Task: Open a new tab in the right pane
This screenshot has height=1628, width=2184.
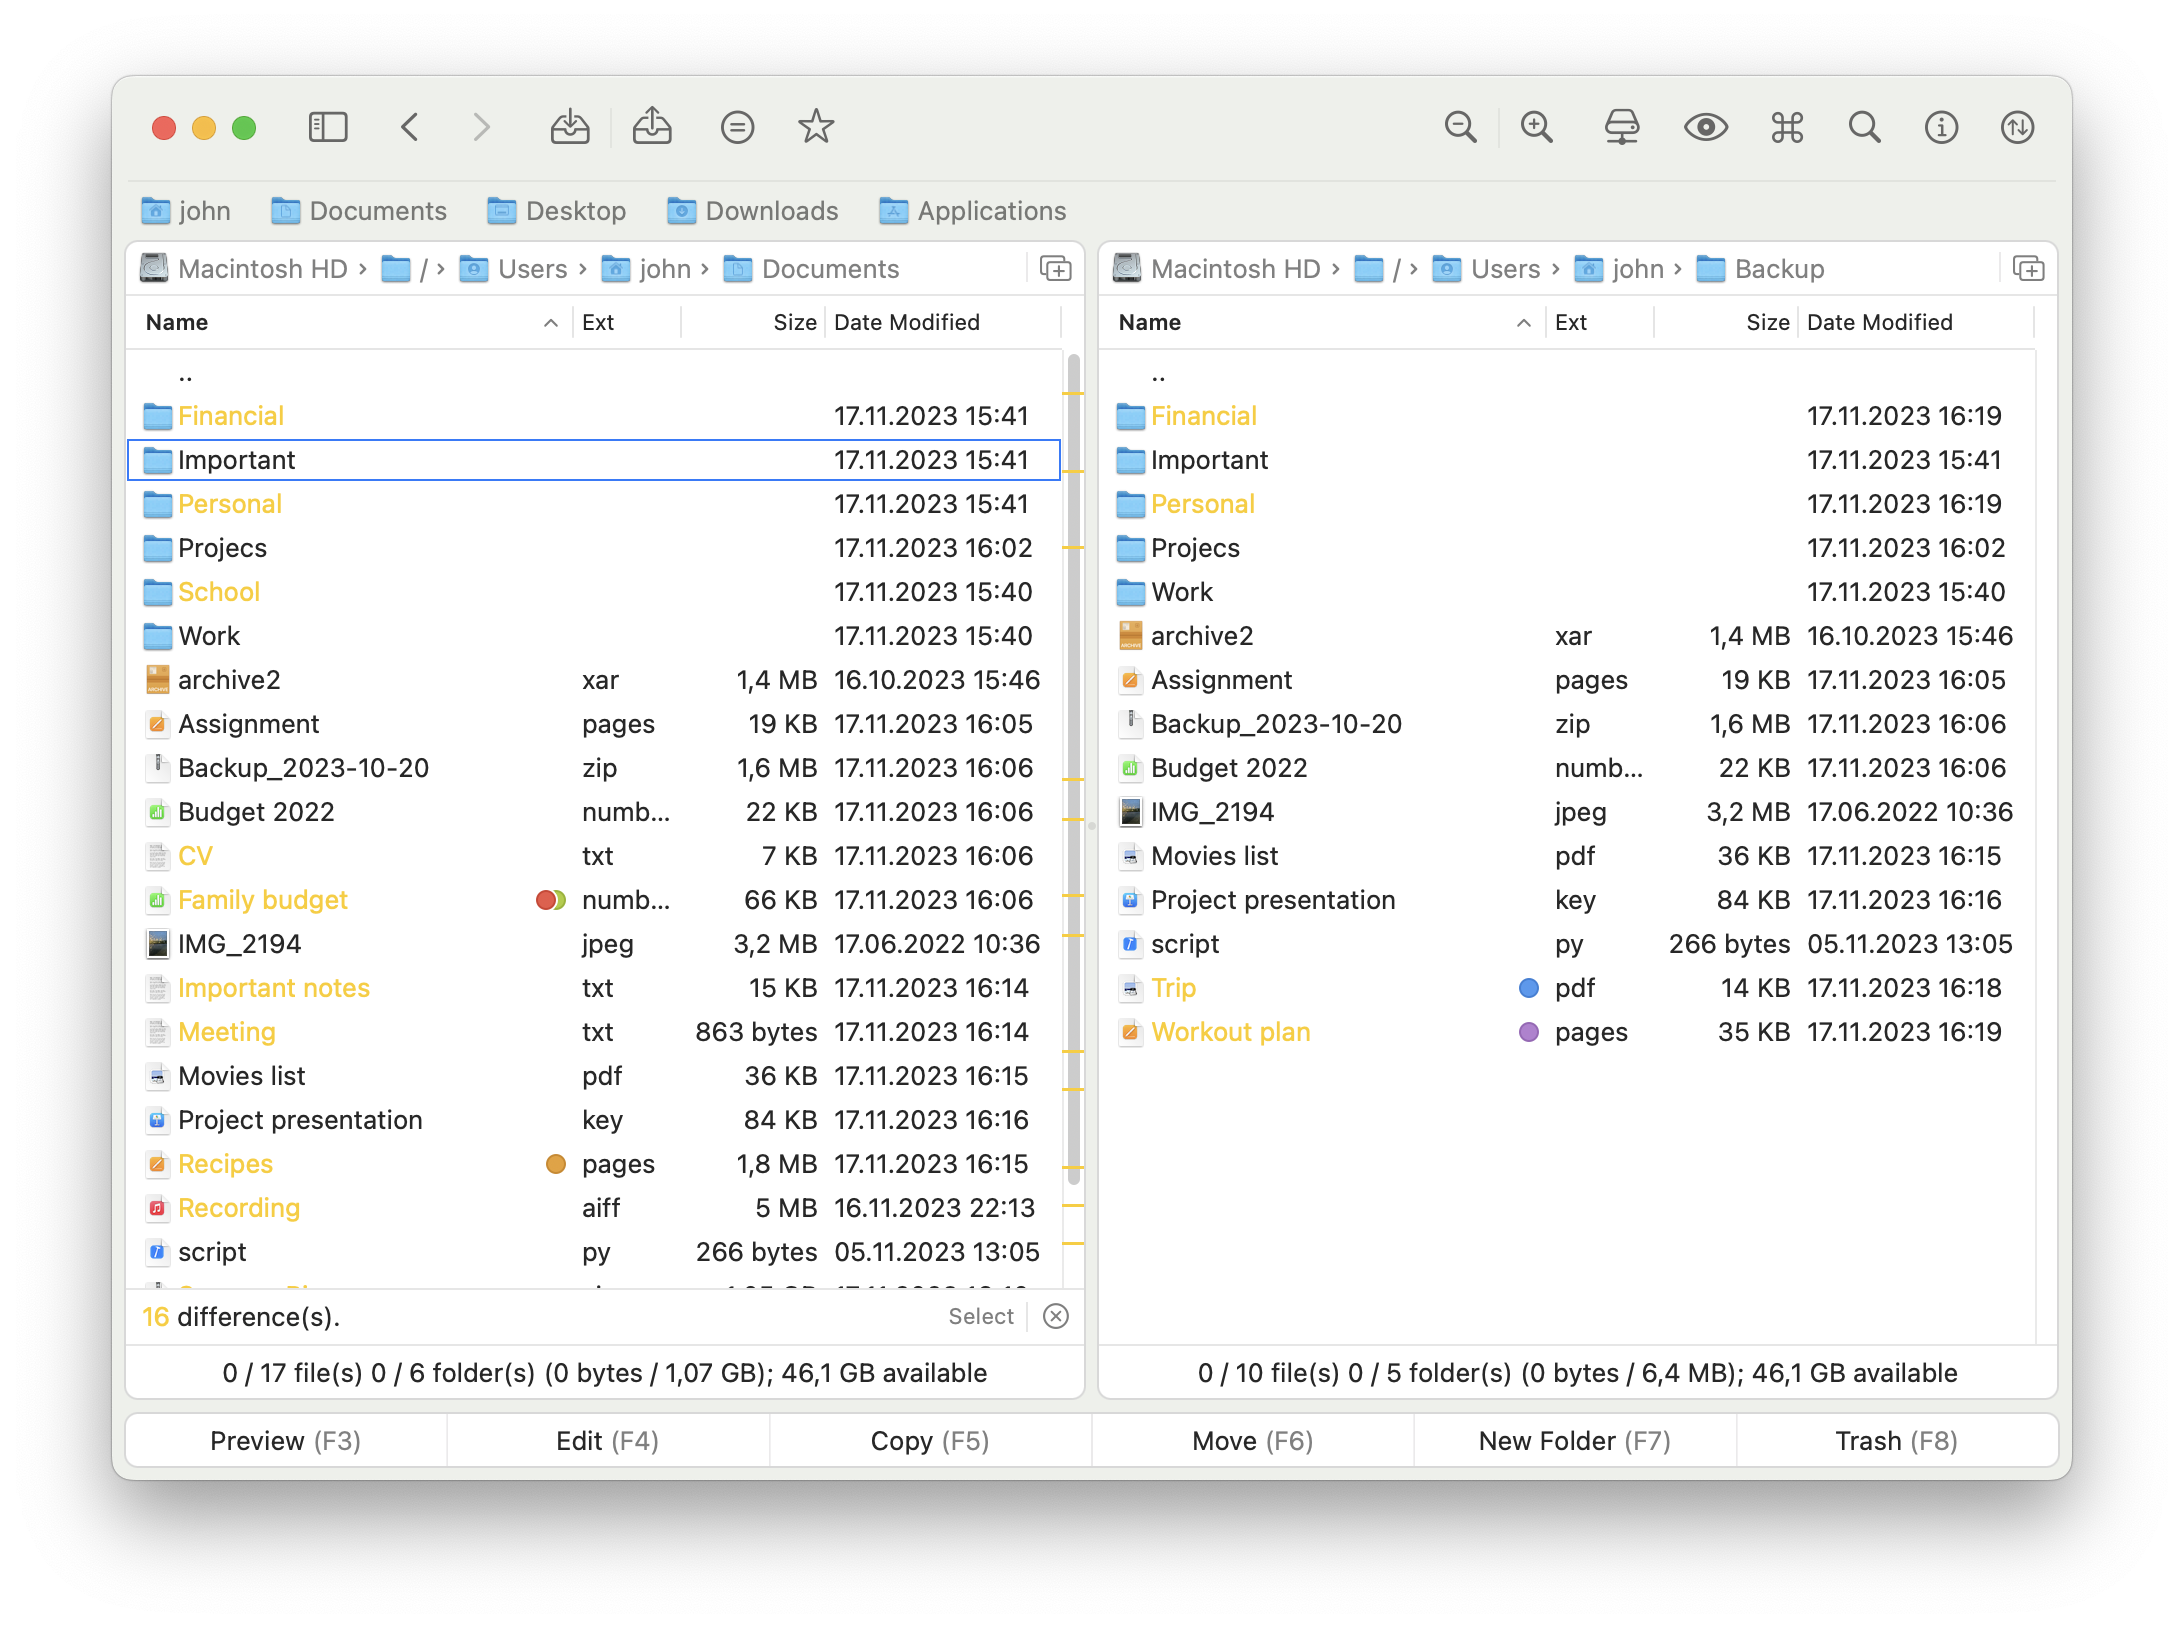Action: (2028, 268)
